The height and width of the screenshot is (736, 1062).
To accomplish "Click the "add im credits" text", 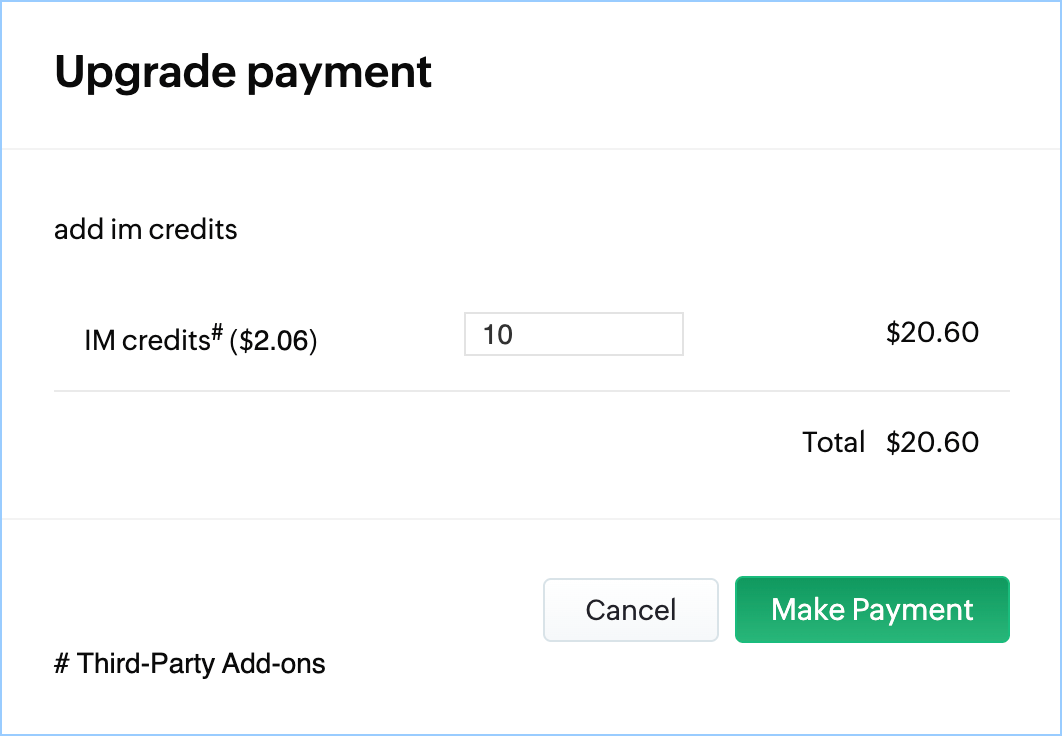I will 146,230.
